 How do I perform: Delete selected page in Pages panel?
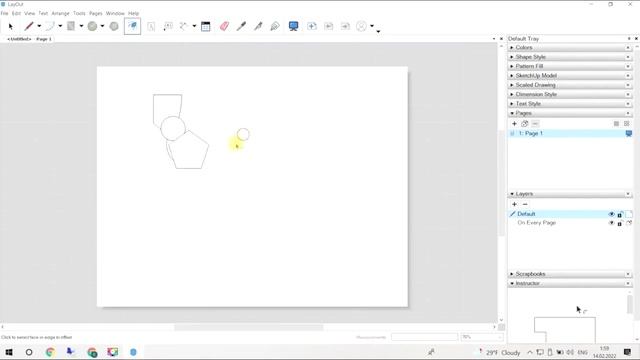click(535, 124)
